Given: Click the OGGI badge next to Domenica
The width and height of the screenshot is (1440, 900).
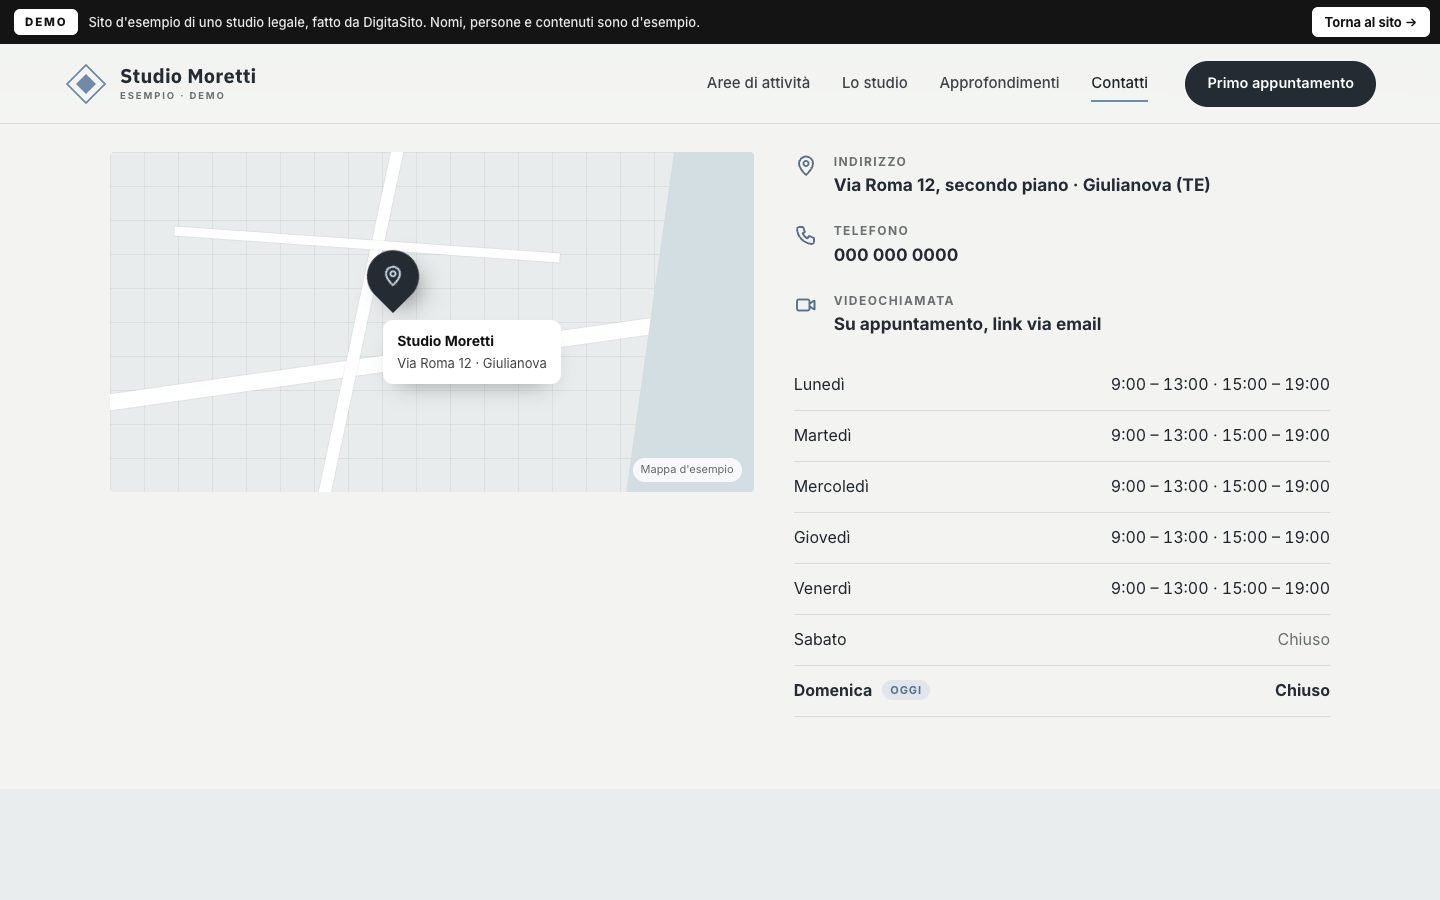Looking at the screenshot, I should pos(906,690).
